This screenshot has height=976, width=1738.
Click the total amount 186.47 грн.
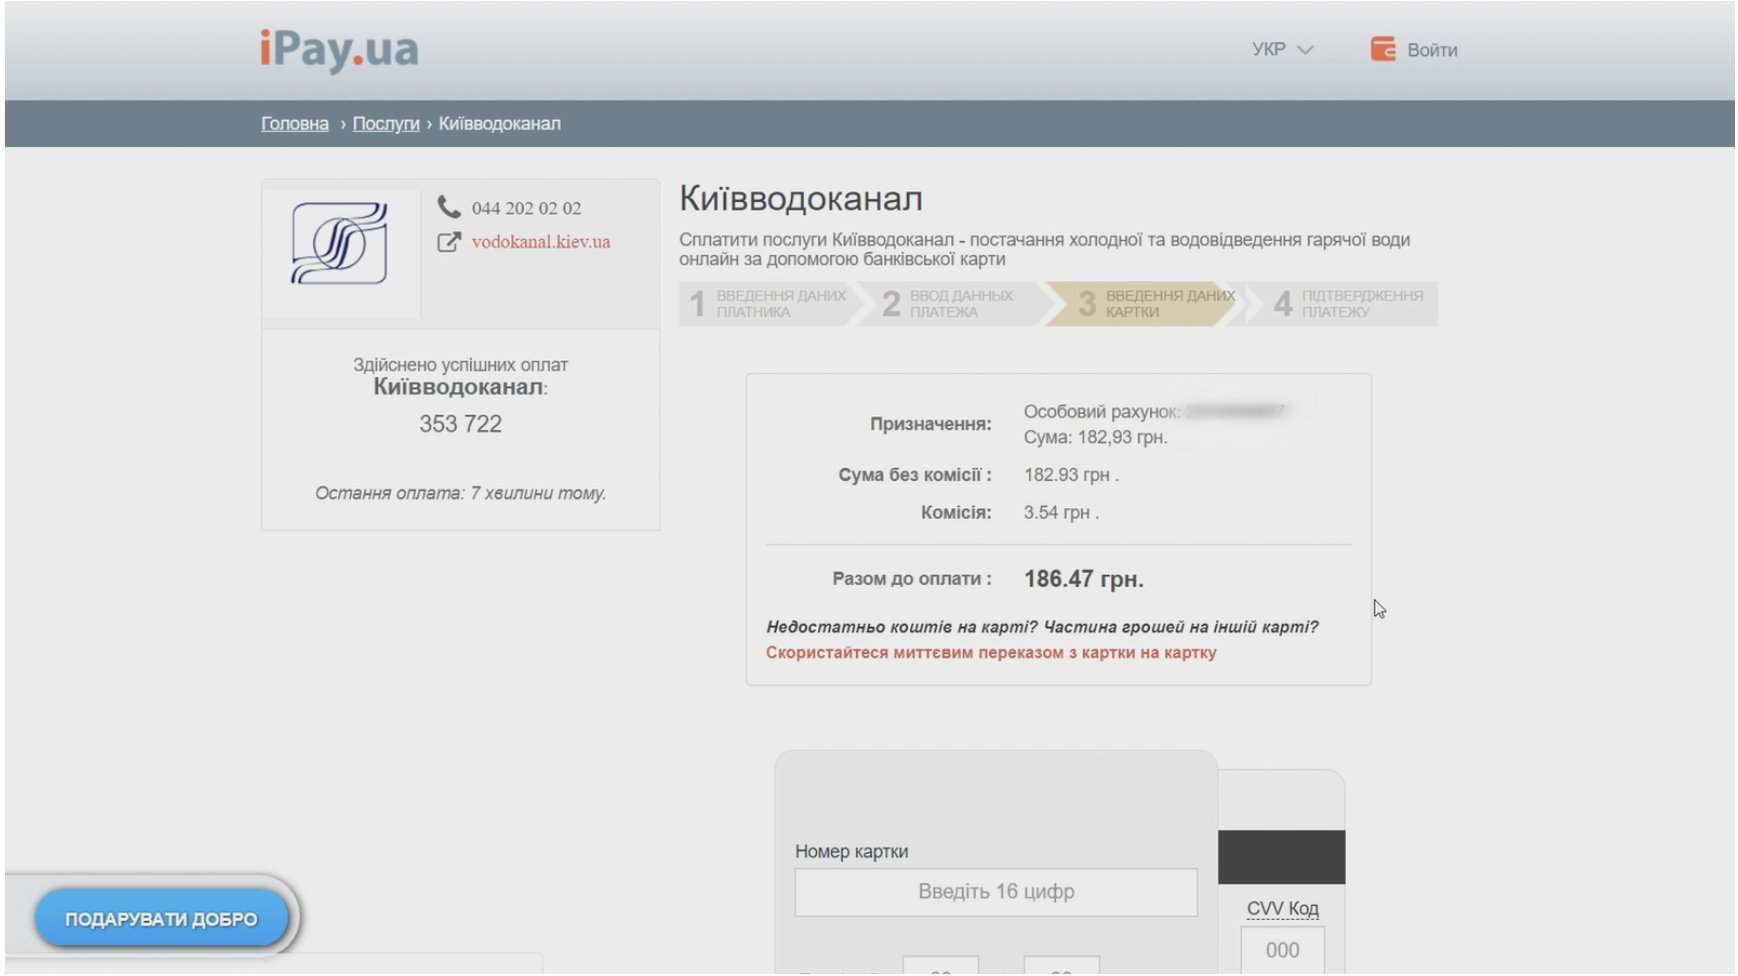(x=1084, y=579)
